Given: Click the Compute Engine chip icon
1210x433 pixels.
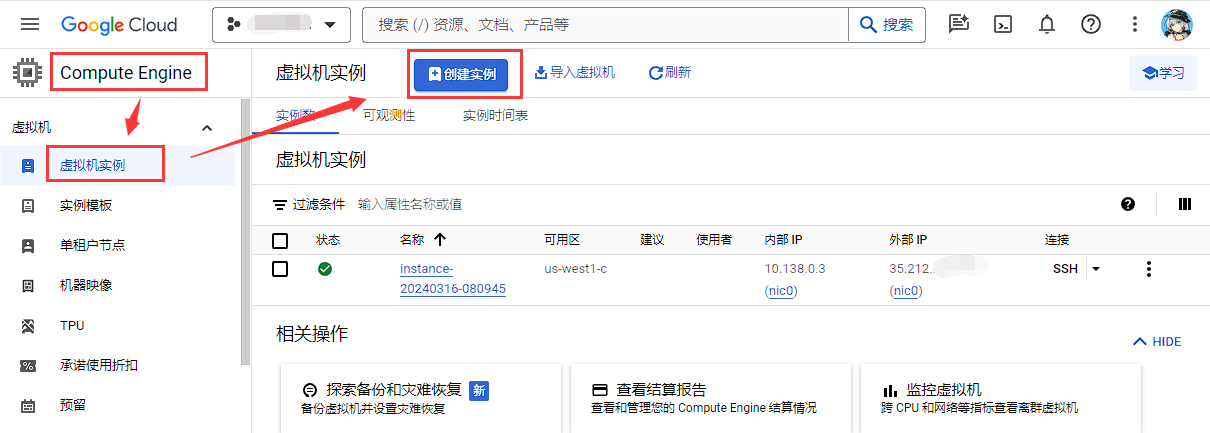Looking at the screenshot, I should pyautogui.click(x=26, y=72).
